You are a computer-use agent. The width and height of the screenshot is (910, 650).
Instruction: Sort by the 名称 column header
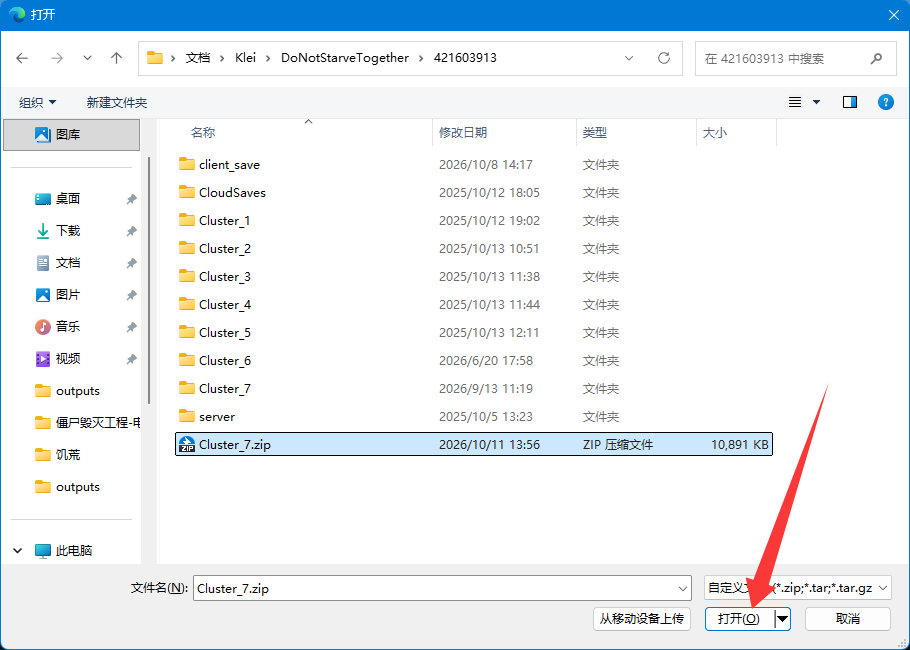point(203,133)
